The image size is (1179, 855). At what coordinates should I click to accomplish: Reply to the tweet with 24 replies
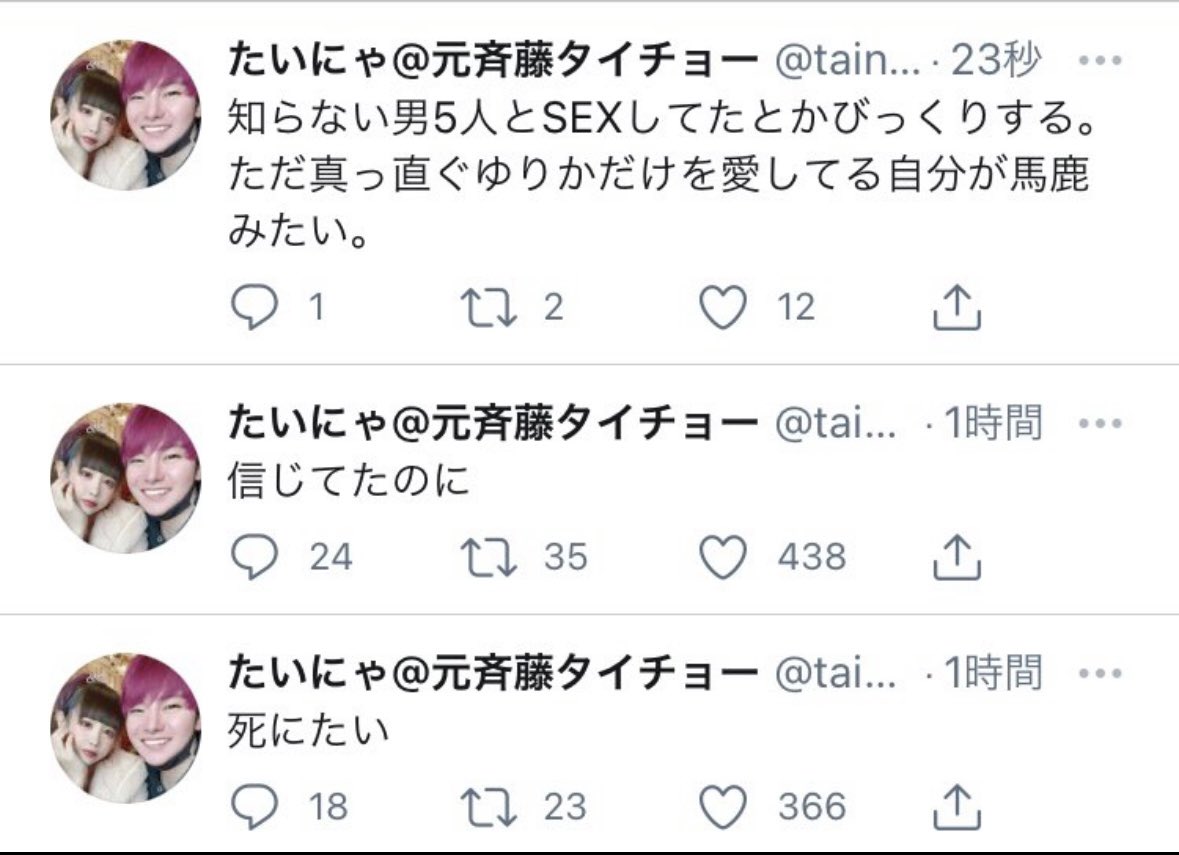254,556
